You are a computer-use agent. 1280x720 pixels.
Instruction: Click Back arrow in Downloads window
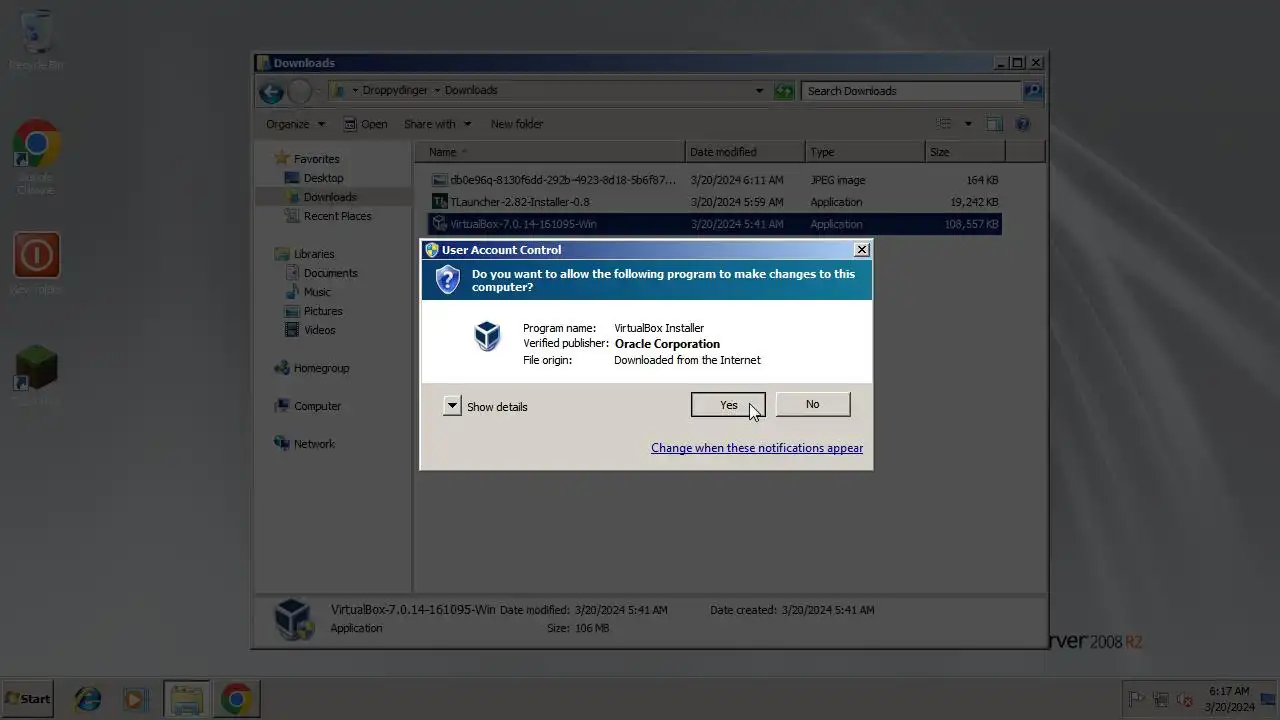pos(271,92)
